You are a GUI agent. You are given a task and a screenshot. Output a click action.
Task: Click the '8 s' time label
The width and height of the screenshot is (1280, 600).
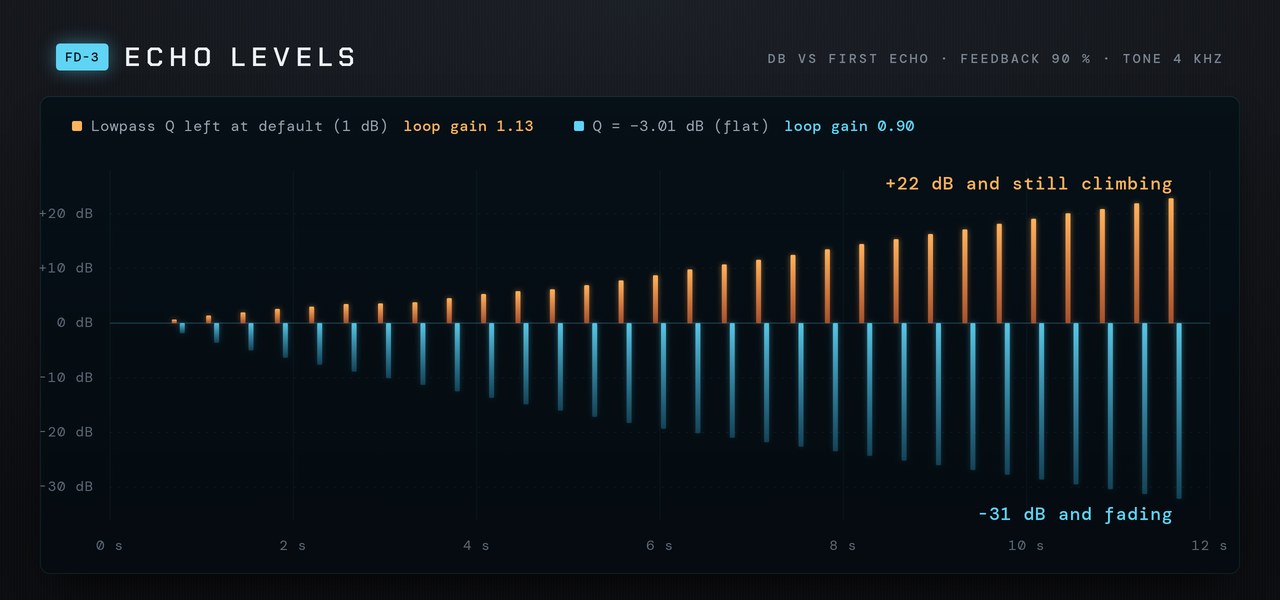[x=843, y=546]
